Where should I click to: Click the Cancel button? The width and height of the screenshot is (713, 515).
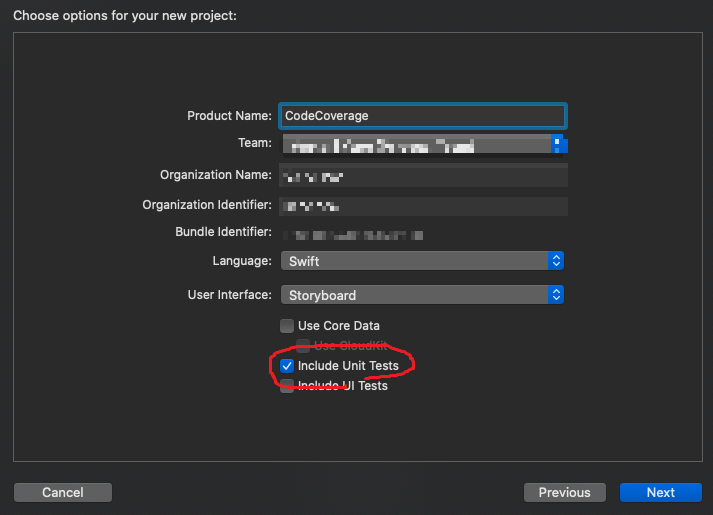point(63,492)
